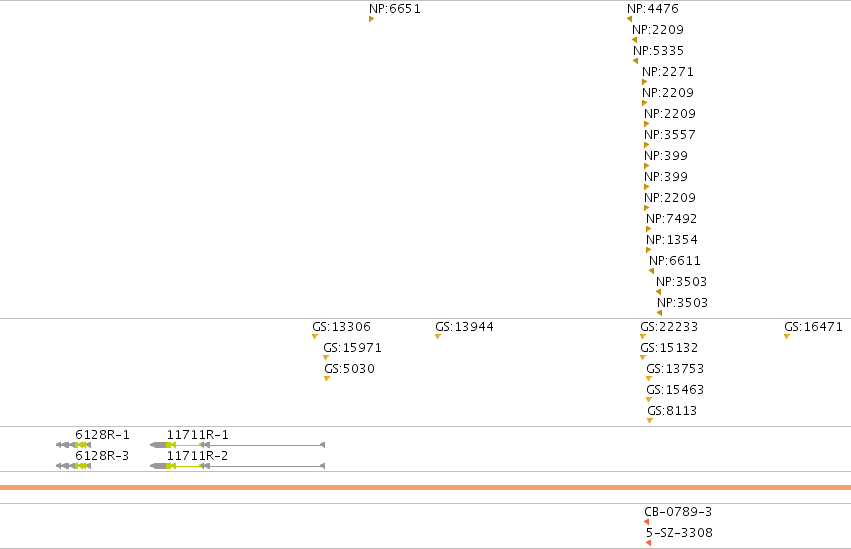Select the 5-SZ-3308 red marker

[x=648, y=543]
